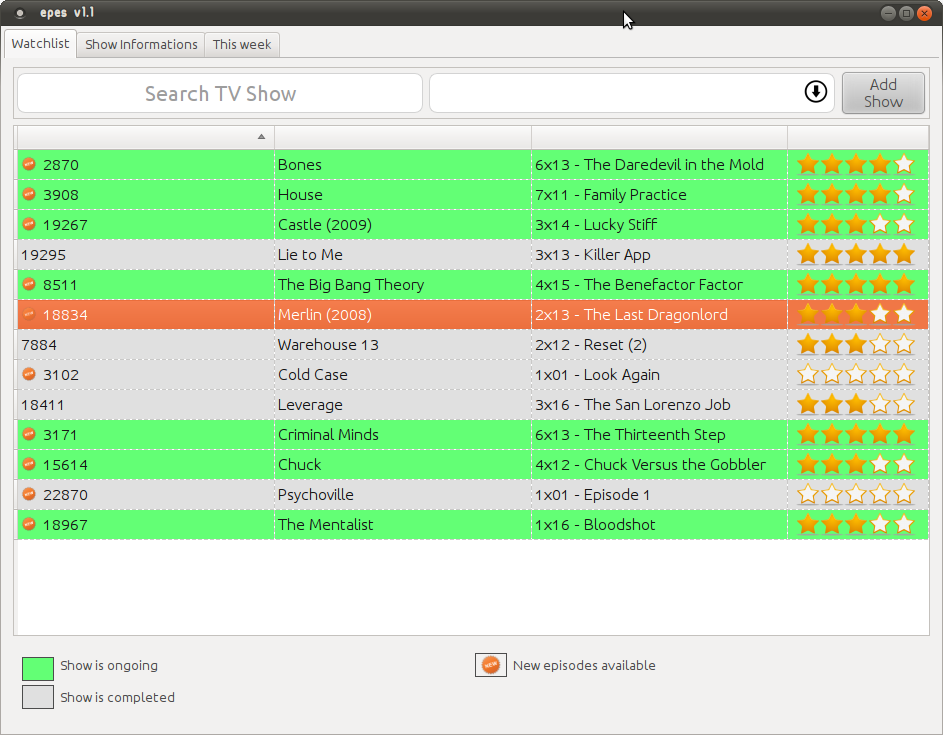Sort by the first column header arrow

pos(261,137)
